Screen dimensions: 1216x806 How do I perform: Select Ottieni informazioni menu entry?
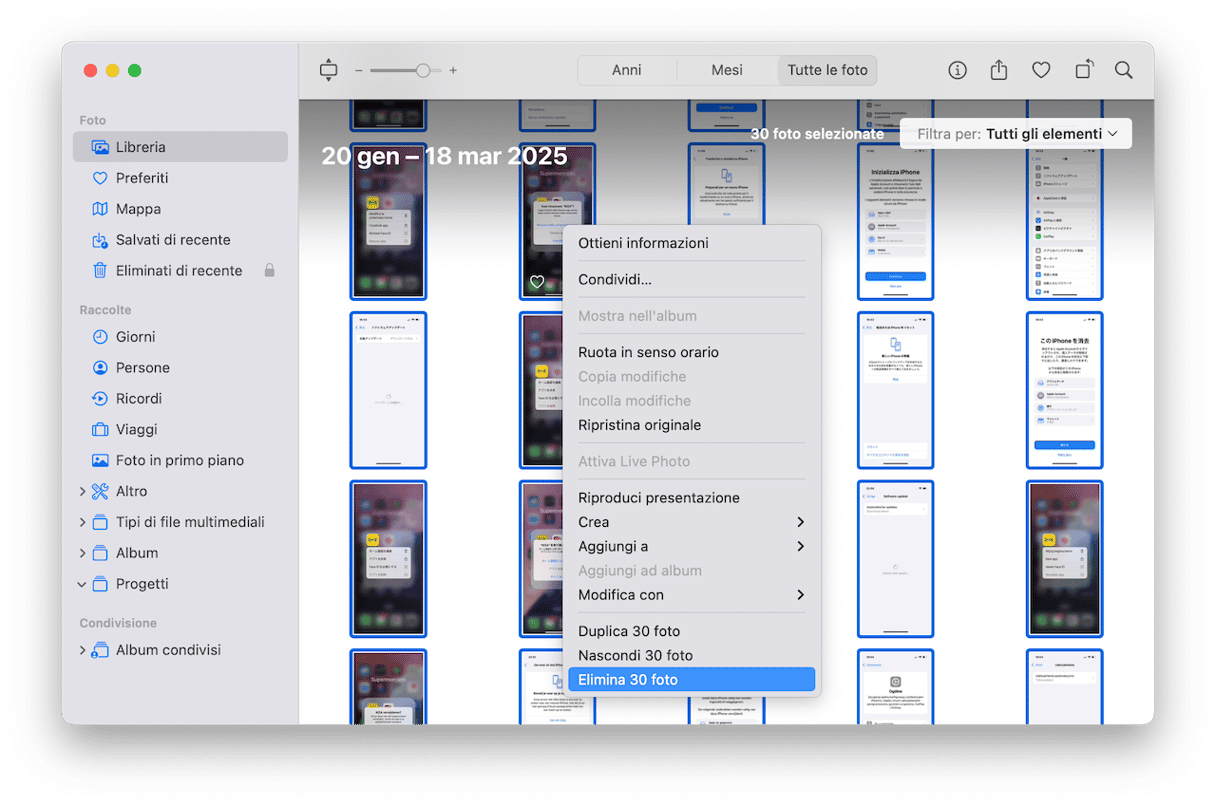pyautogui.click(x=643, y=243)
